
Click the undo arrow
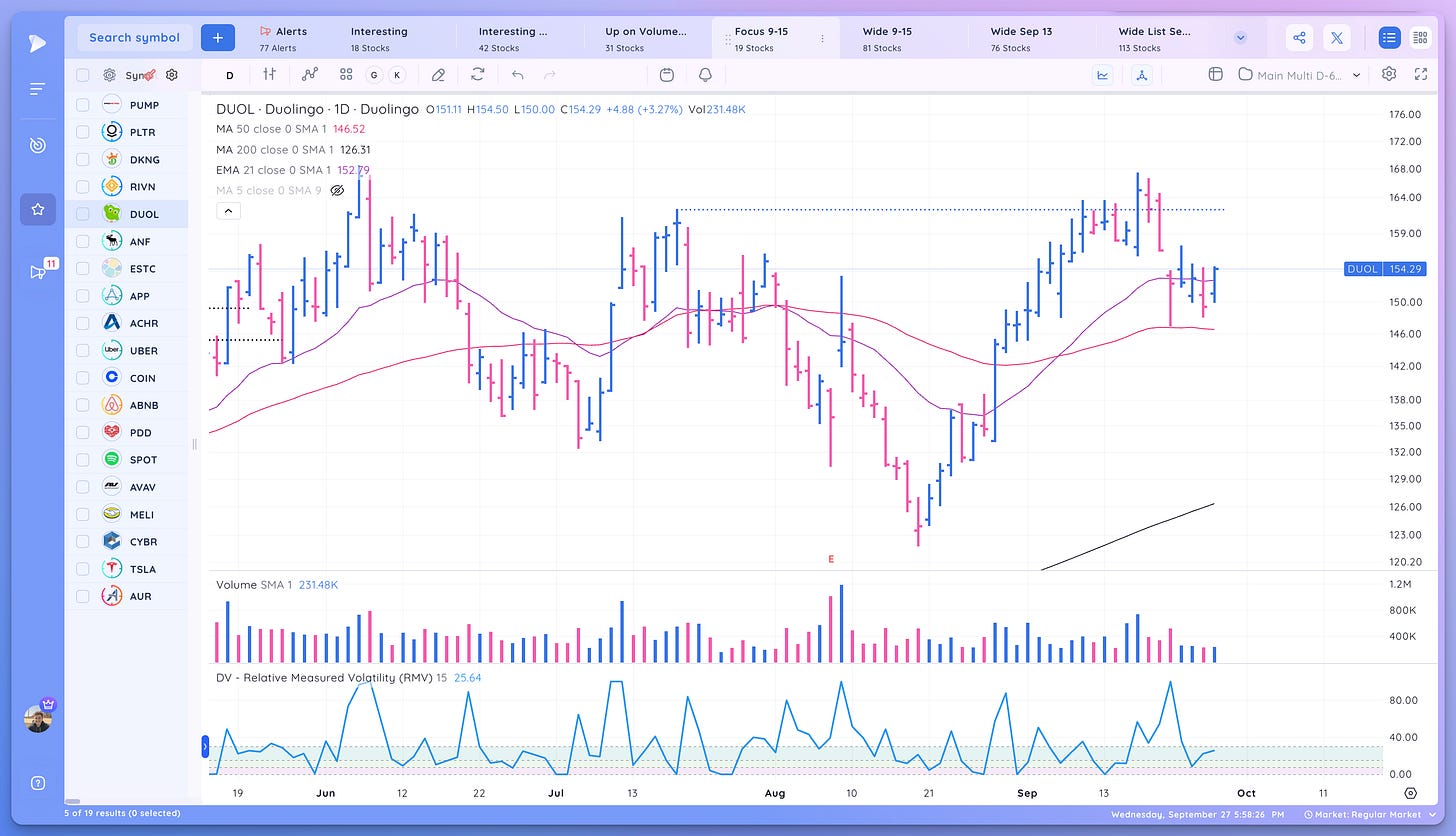pos(517,74)
